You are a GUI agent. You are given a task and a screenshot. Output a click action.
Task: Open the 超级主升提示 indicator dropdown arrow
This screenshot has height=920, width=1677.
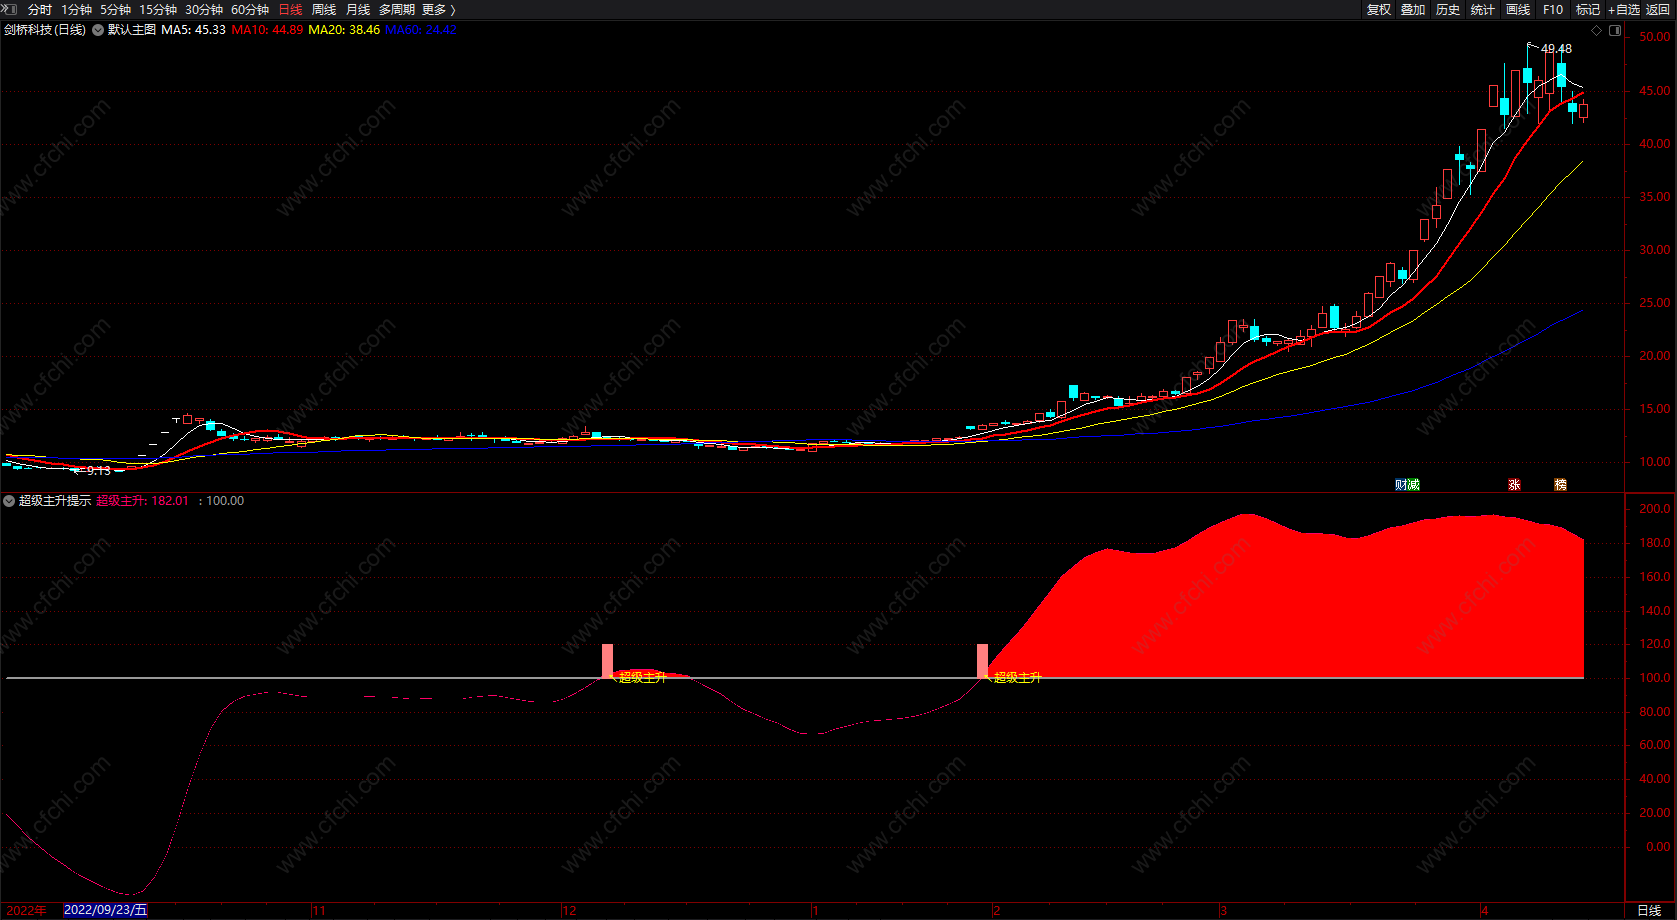point(9,501)
